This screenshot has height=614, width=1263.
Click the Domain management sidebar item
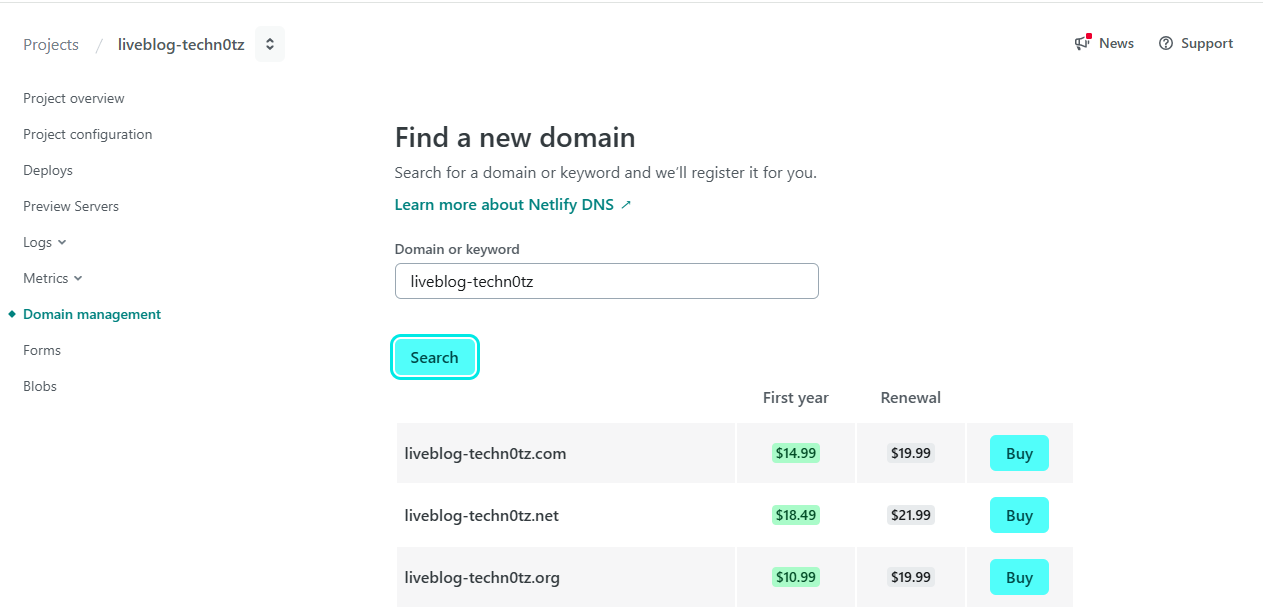(92, 314)
